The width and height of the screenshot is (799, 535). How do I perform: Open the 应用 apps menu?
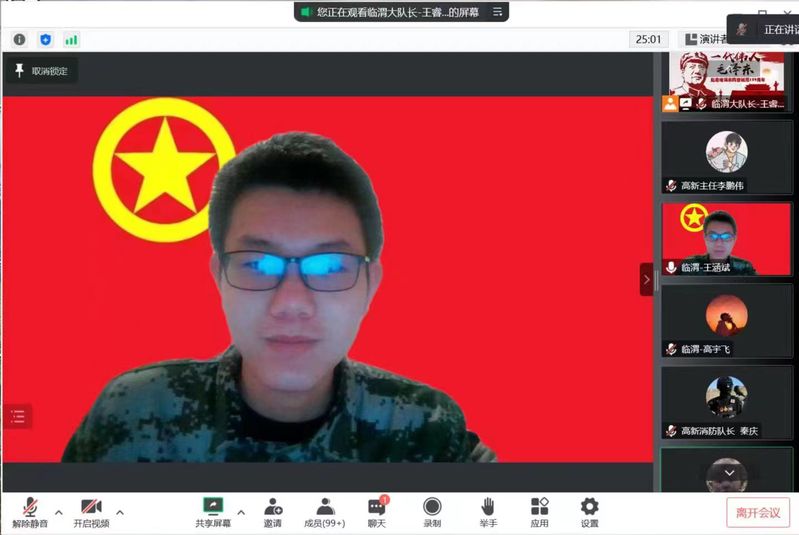tap(540, 513)
